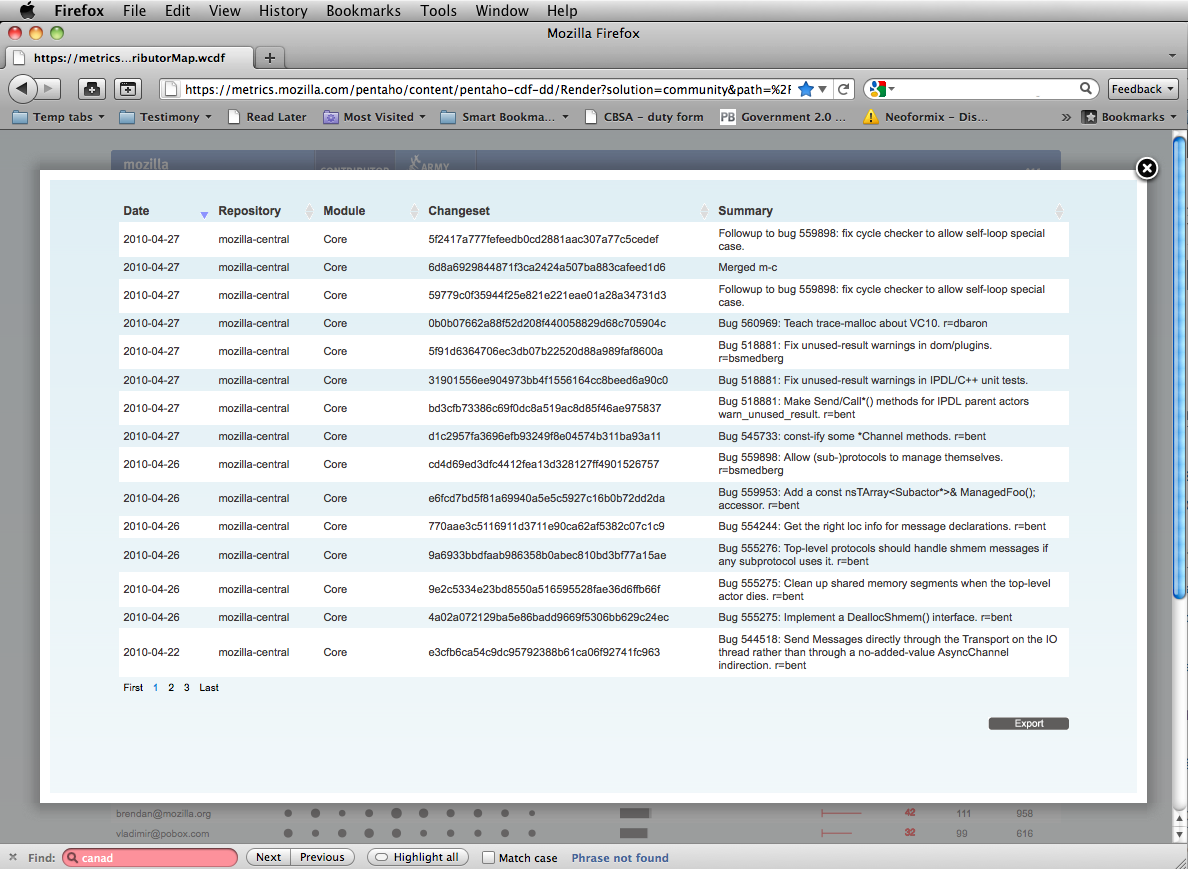Viewport: 1188px width, 869px height.
Task: Expand the Temp tabs bookmark folder
Action: coord(54,117)
